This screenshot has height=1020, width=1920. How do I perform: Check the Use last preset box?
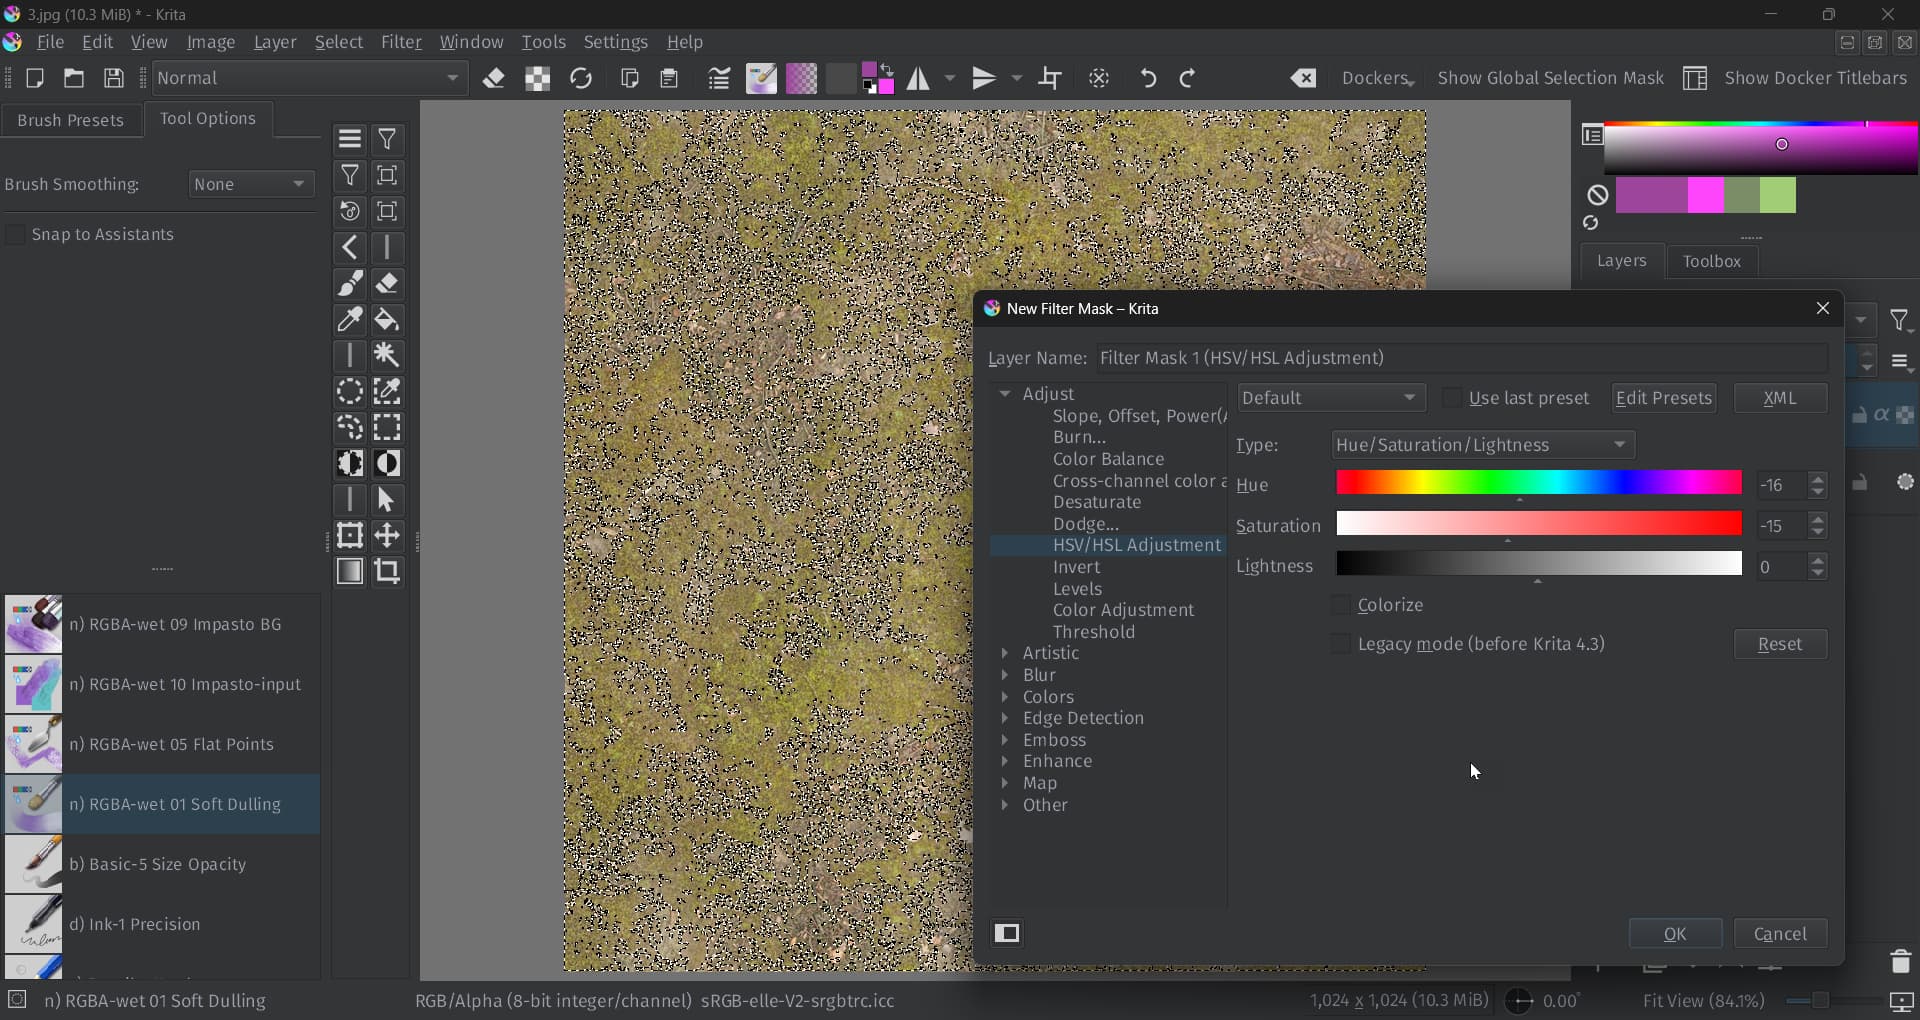tap(1452, 398)
